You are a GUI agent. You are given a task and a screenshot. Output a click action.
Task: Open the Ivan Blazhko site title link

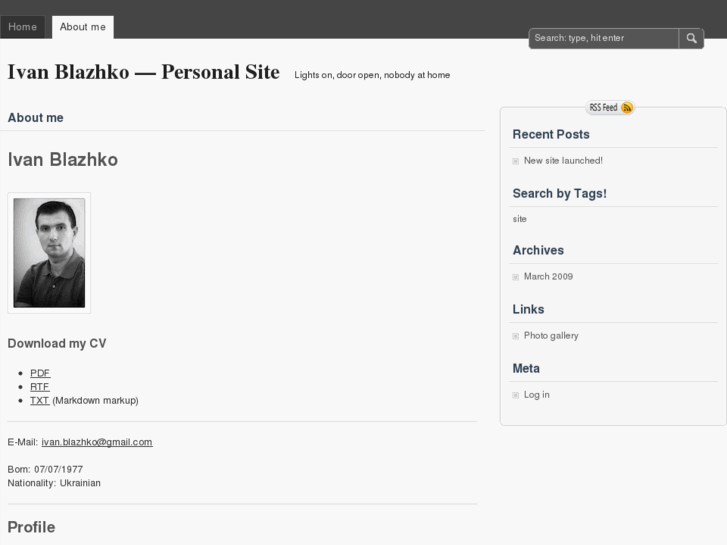143,72
